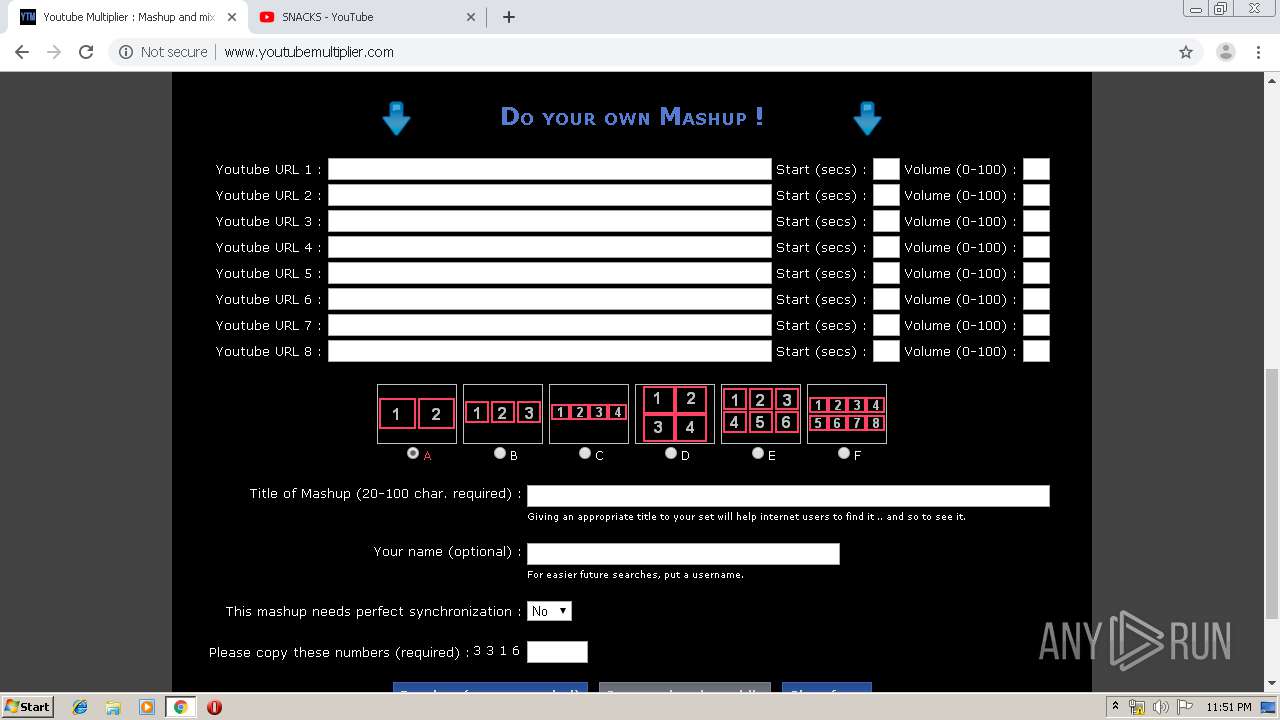This screenshot has height=720, width=1280.
Task: Select layout C thumbnail with 4 in row
Action: point(589,414)
